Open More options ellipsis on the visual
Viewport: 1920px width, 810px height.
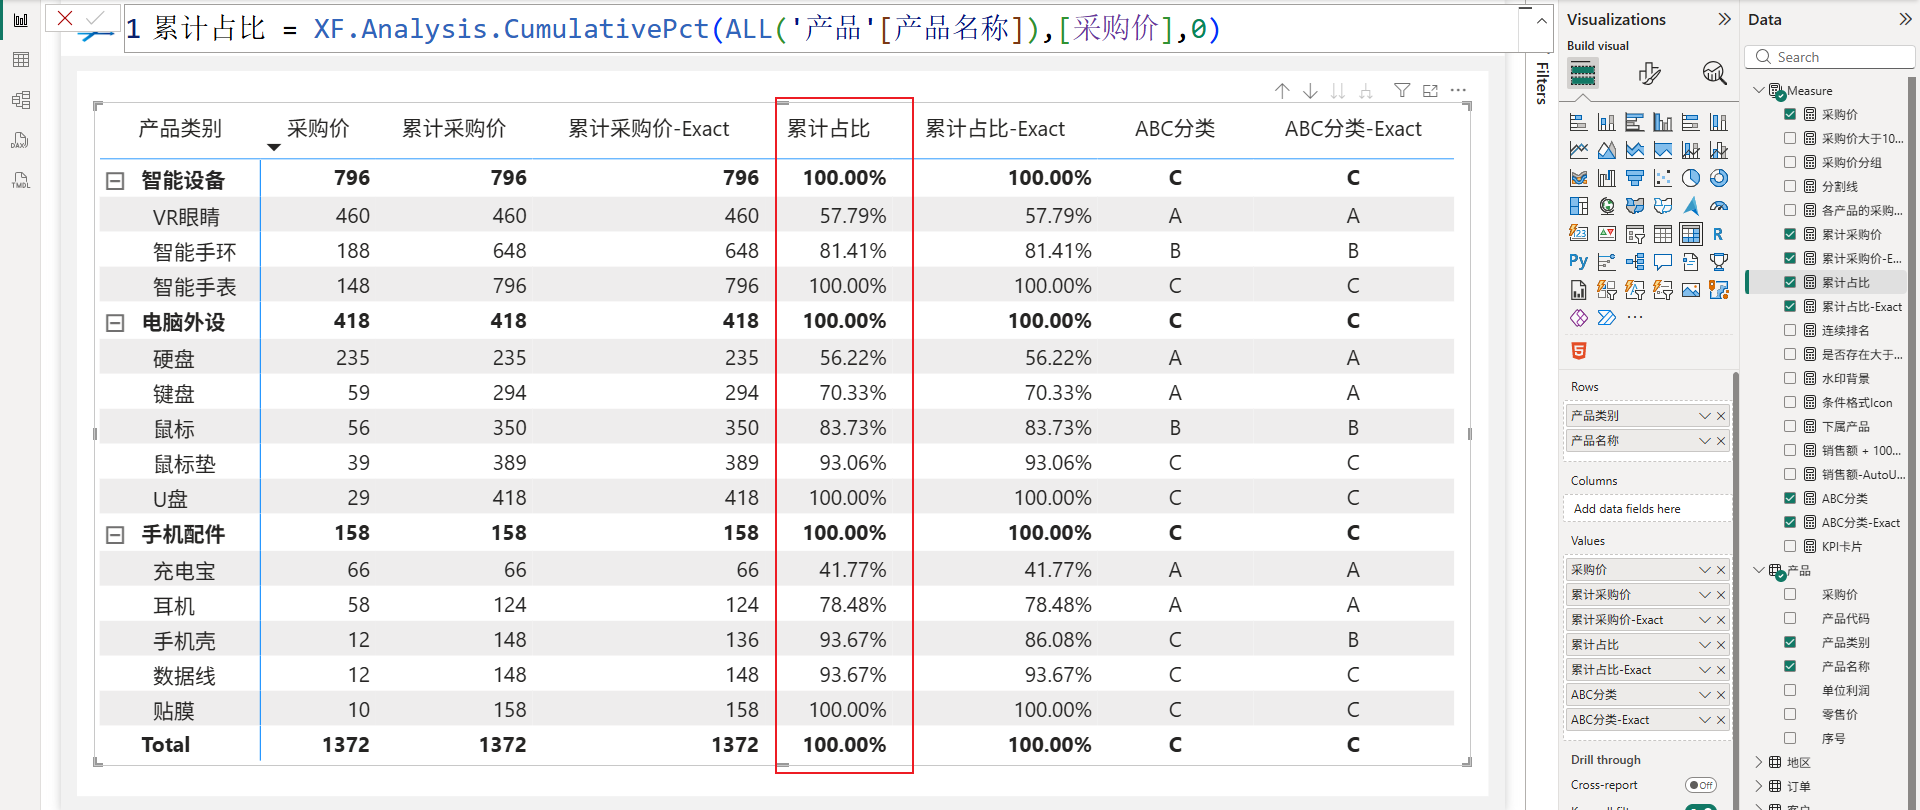click(1458, 91)
